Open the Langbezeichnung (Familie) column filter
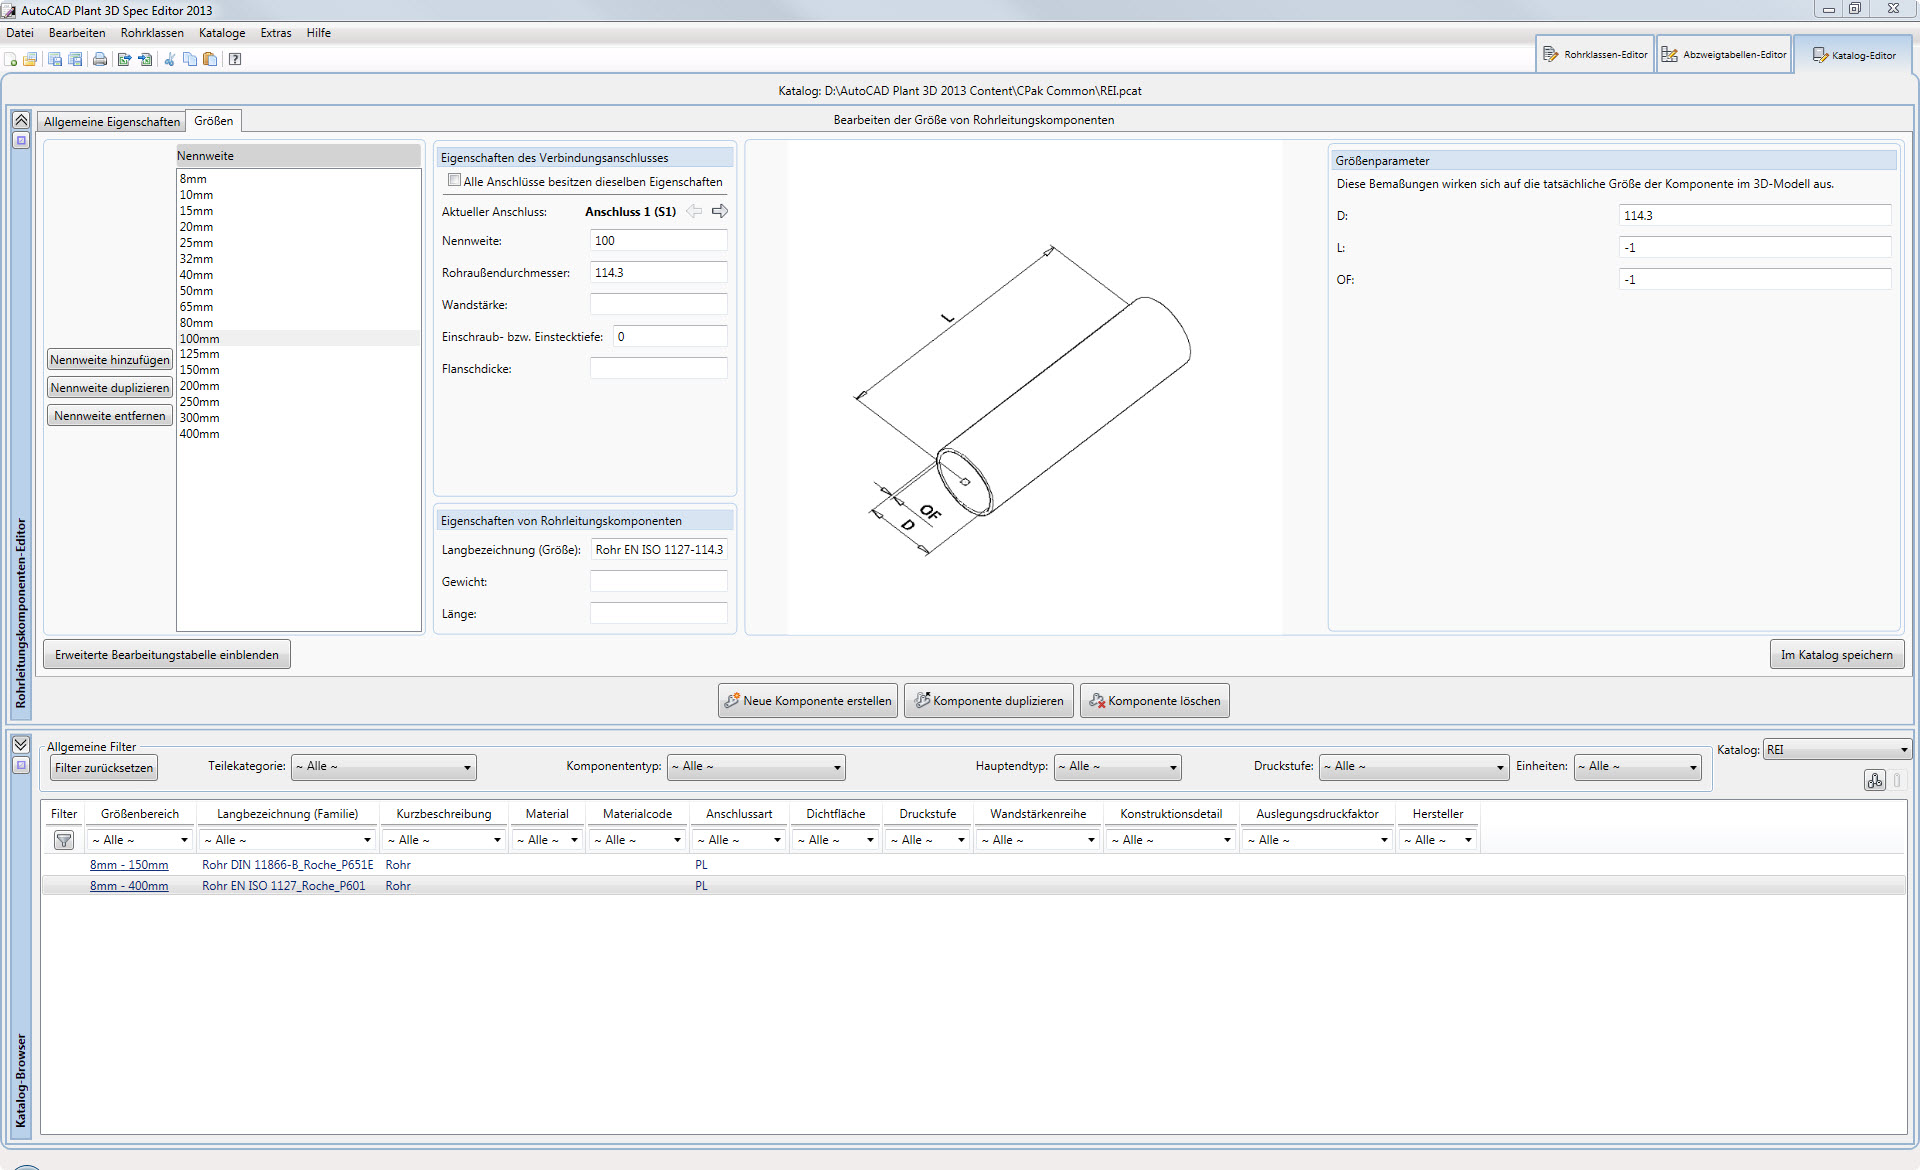This screenshot has width=1920, height=1170. [287, 840]
